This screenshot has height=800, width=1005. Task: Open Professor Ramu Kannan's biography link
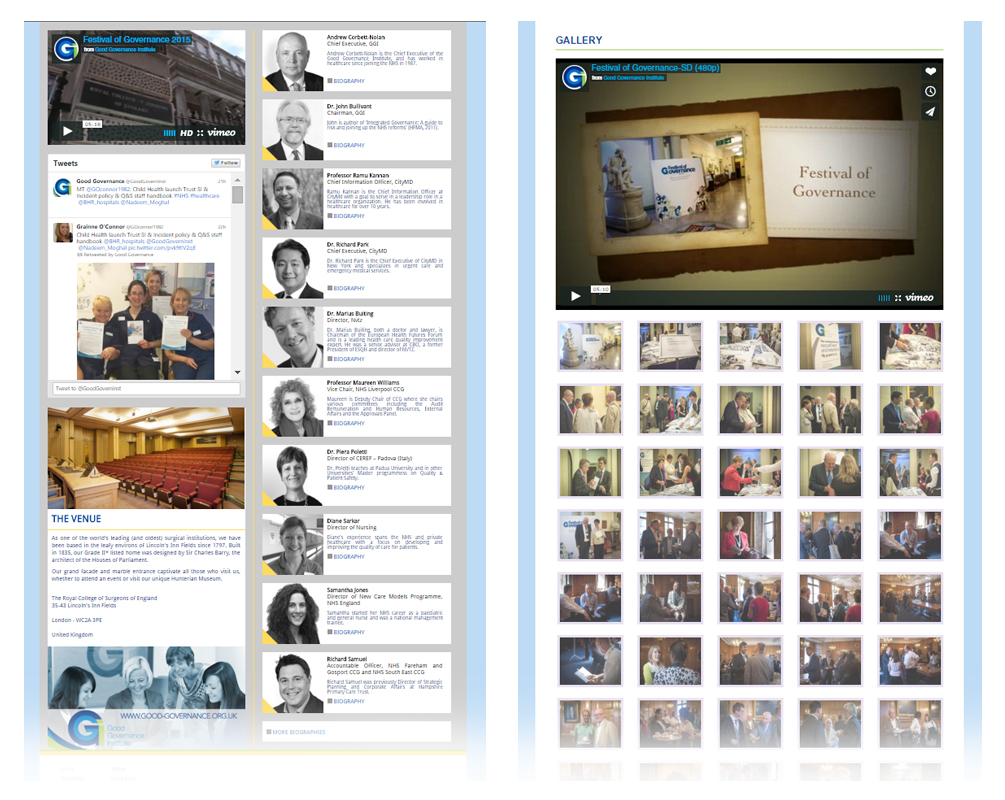(346, 216)
